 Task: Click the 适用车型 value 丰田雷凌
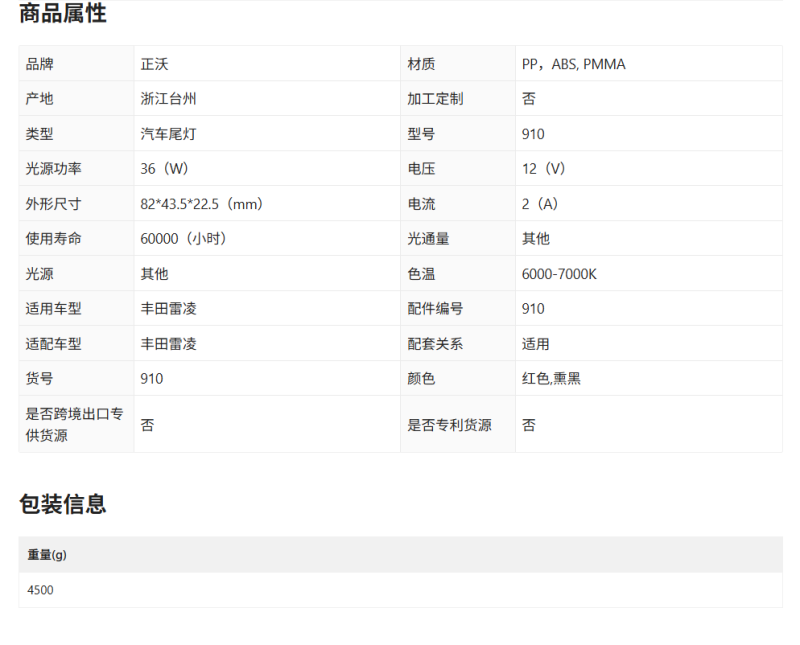click(x=168, y=309)
